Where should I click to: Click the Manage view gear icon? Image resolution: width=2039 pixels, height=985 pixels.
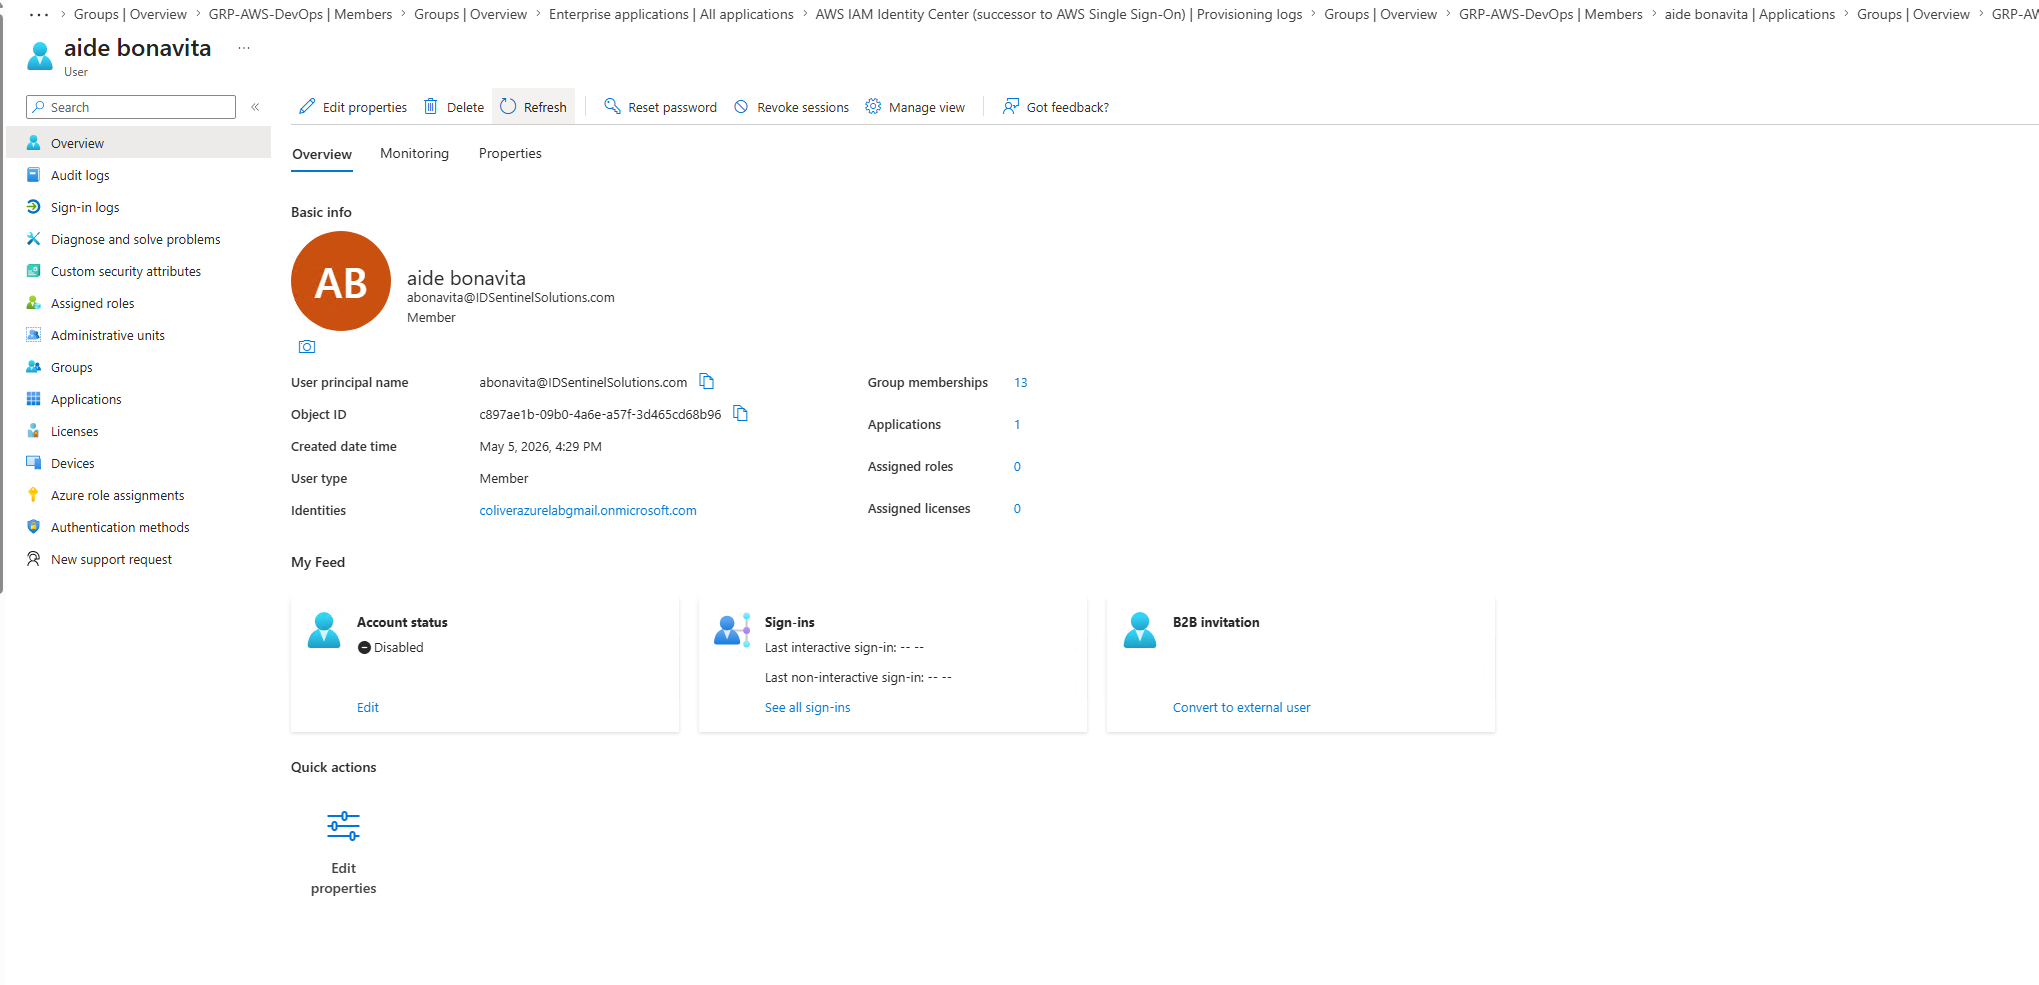click(x=873, y=106)
